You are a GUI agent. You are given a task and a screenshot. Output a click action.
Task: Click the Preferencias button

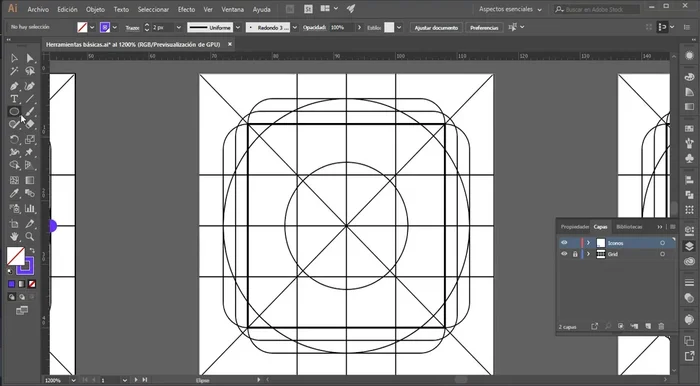pos(484,28)
